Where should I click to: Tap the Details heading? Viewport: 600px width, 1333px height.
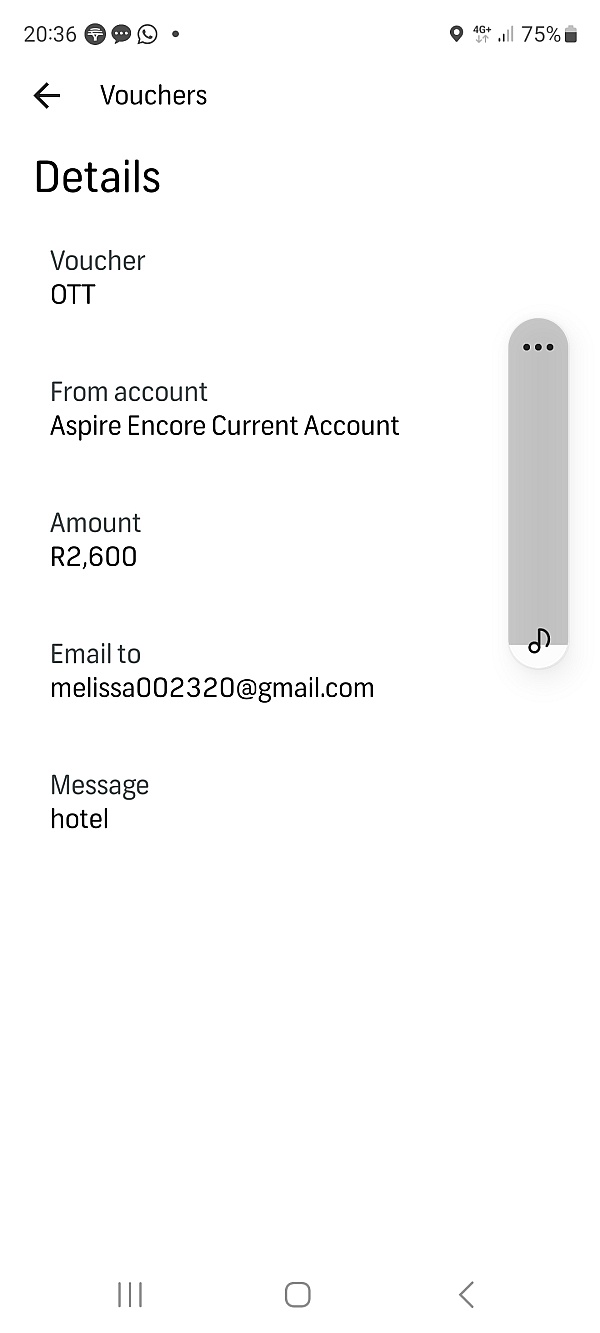[97, 177]
